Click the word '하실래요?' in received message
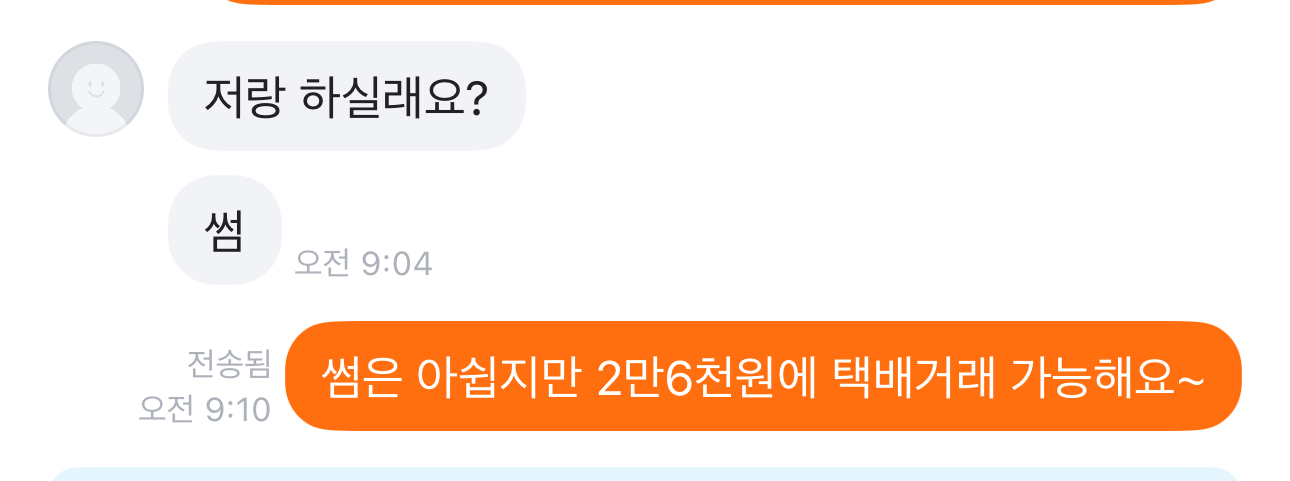Screen dimensions: 1290x481 pyautogui.click(x=393, y=97)
